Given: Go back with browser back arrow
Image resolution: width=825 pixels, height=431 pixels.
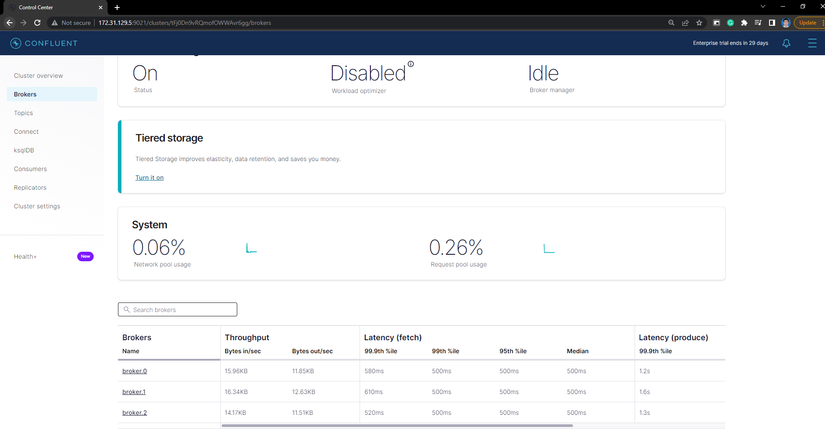Looking at the screenshot, I should tap(9, 23).
